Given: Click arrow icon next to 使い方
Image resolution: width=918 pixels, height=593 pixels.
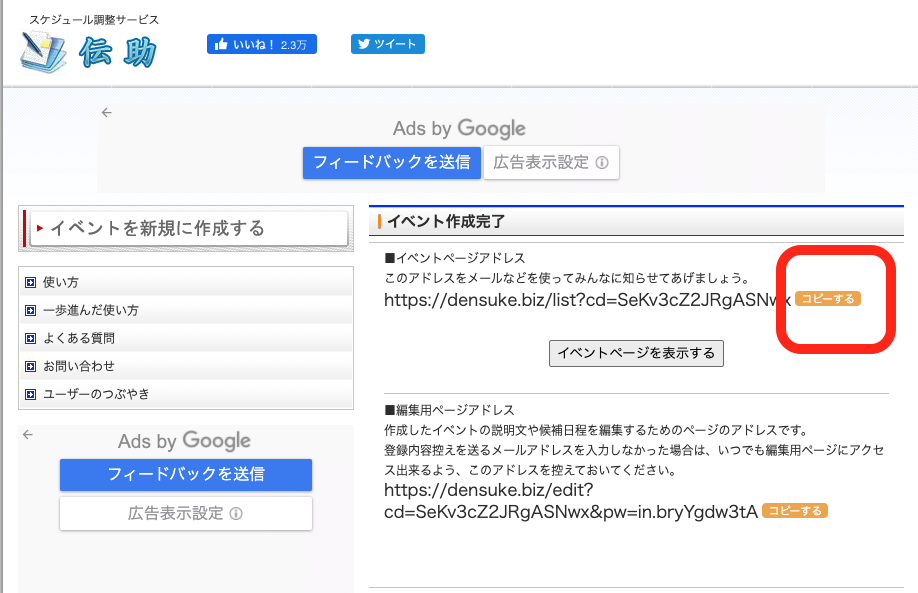Looking at the screenshot, I should click(30, 283).
